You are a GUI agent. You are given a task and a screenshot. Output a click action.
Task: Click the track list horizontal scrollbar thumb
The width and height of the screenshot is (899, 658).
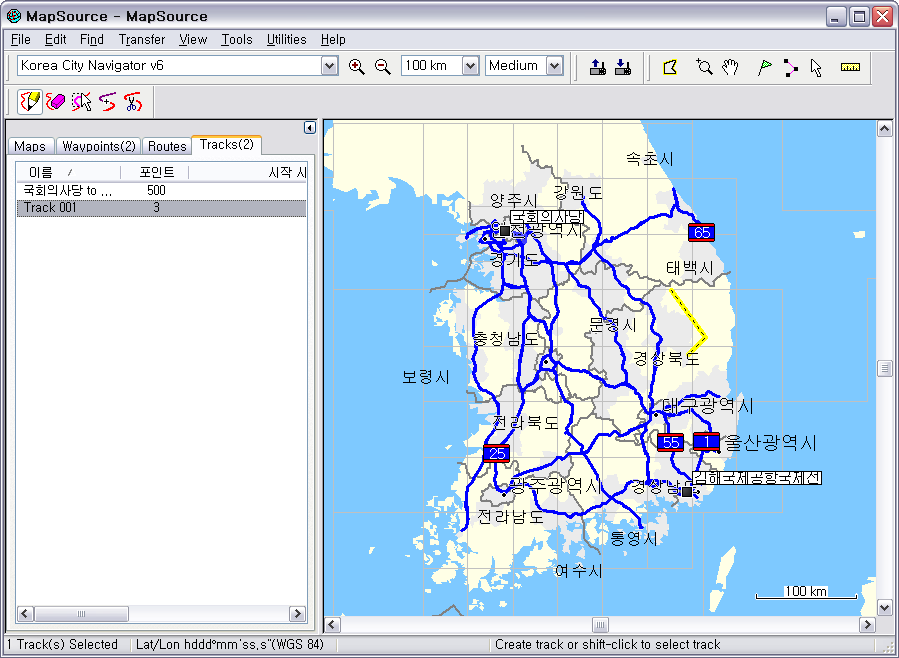pyautogui.click(x=81, y=614)
